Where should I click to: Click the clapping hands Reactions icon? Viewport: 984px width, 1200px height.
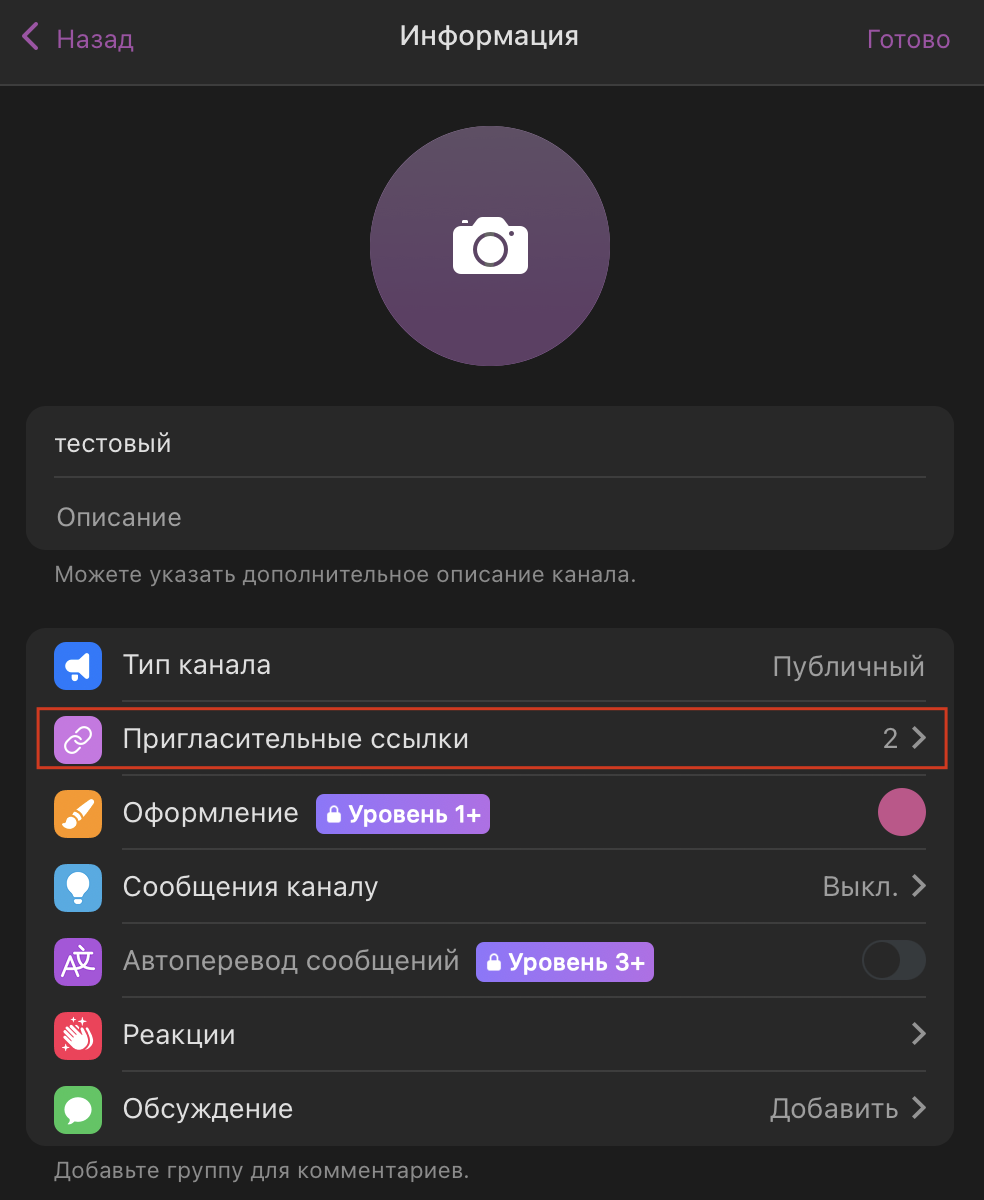[x=78, y=1035]
